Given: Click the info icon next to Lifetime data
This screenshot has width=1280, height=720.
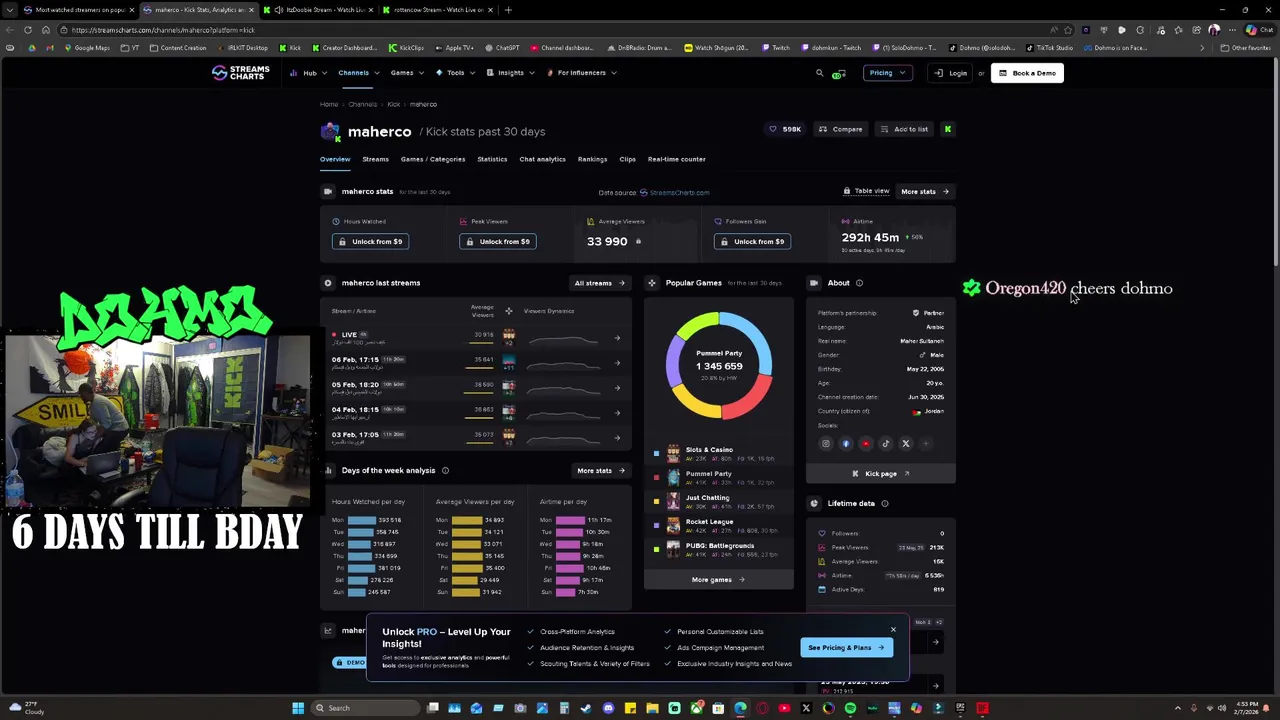Looking at the screenshot, I should point(885,504).
